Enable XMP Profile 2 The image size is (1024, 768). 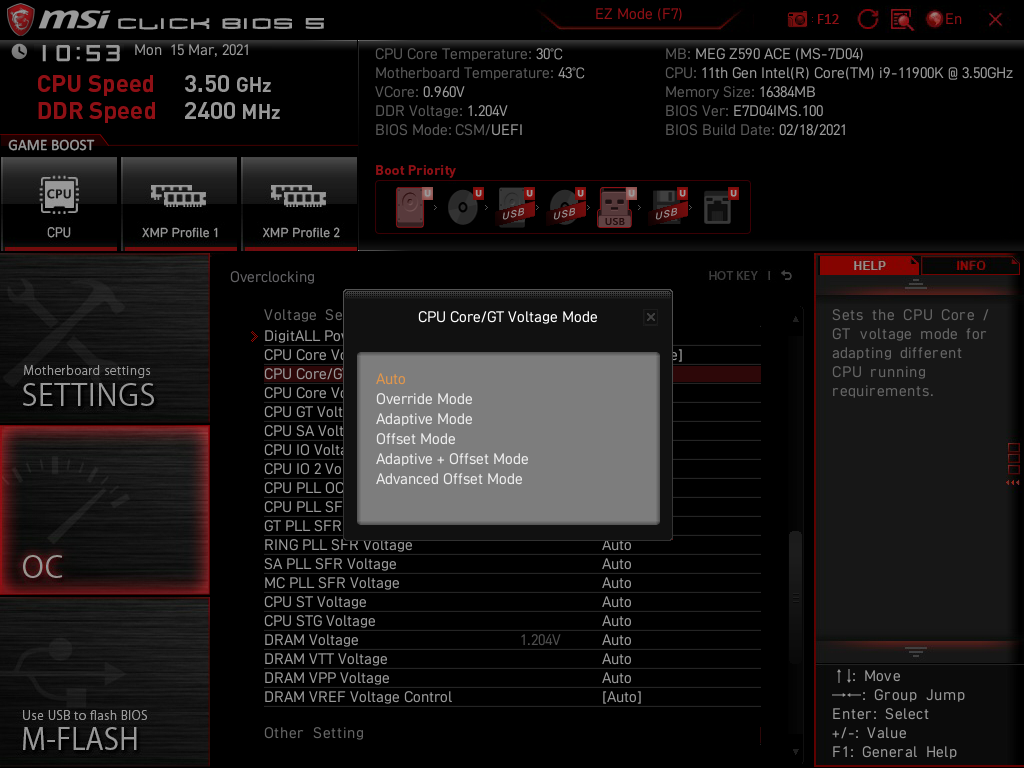[300, 204]
